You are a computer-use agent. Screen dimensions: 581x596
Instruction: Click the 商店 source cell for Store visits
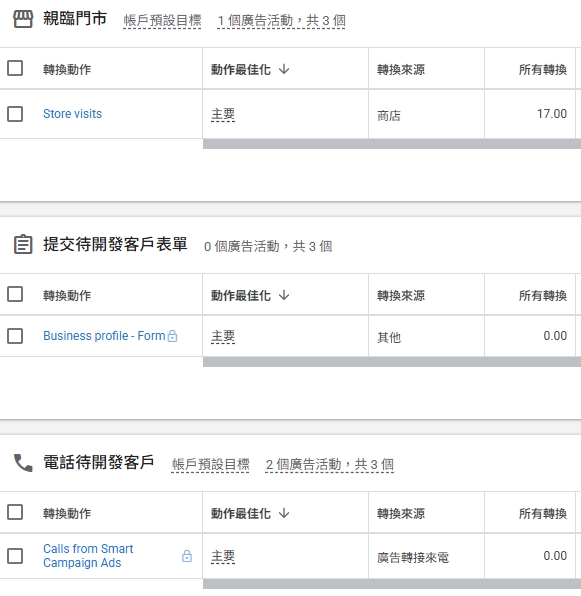click(x=389, y=115)
